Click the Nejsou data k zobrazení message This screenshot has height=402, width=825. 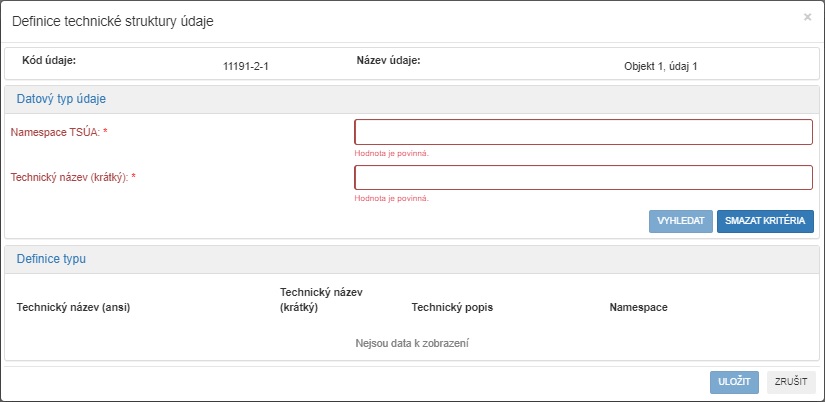pyautogui.click(x=412, y=343)
